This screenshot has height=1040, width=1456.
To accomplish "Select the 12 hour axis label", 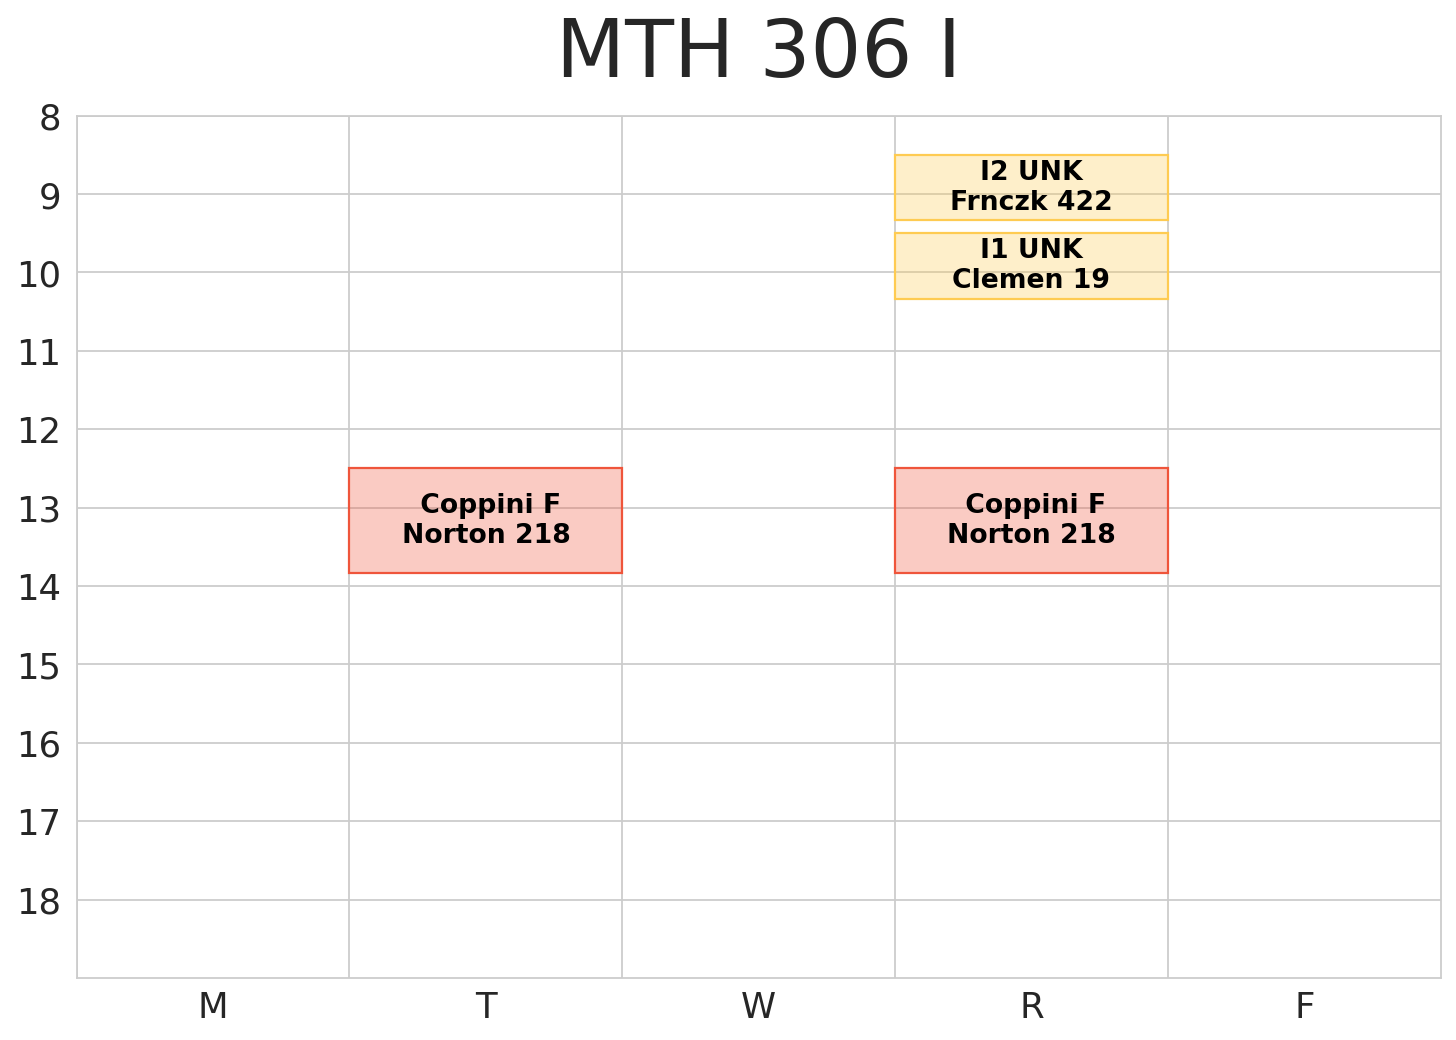I will [40, 432].
